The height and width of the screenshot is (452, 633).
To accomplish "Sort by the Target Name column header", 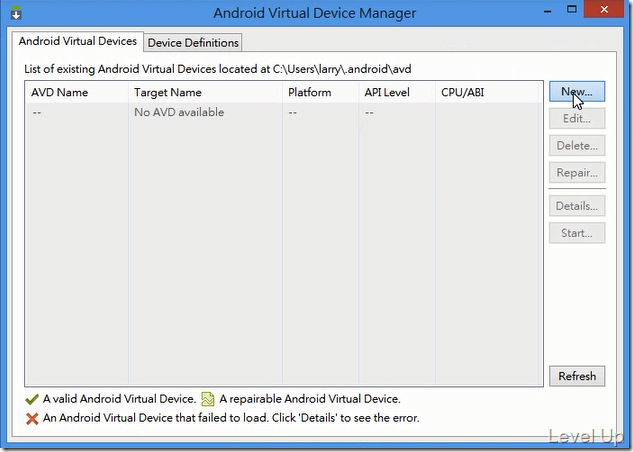I will pyautogui.click(x=205, y=92).
